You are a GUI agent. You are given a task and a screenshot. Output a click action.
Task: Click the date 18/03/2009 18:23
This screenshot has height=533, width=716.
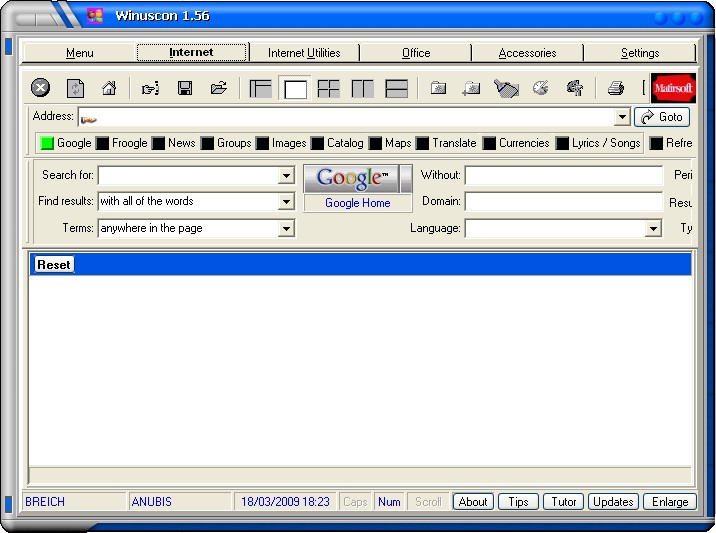pos(285,502)
